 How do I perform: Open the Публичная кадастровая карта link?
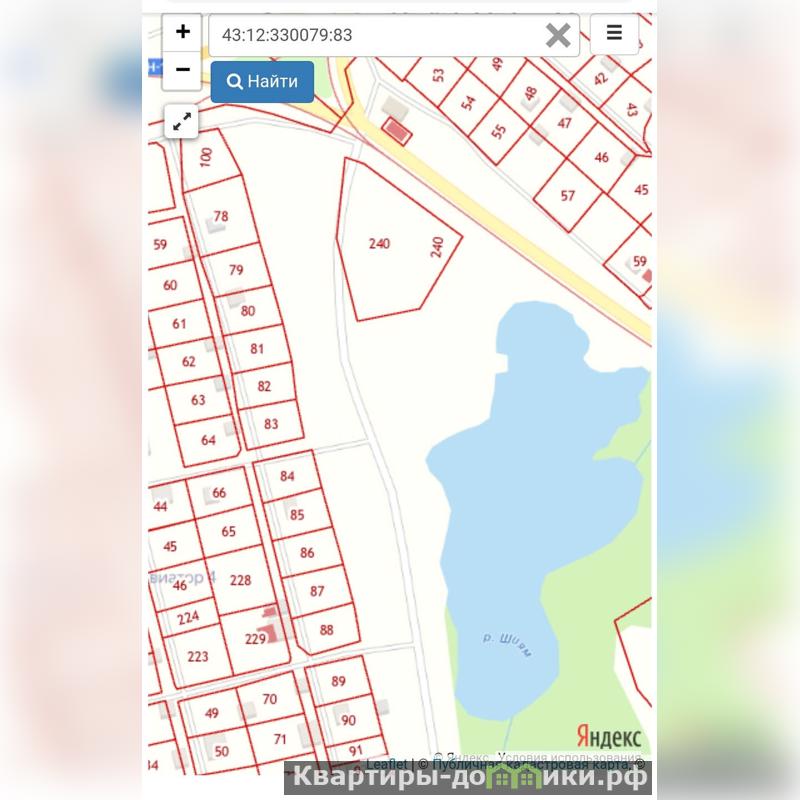tap(531, 764)
